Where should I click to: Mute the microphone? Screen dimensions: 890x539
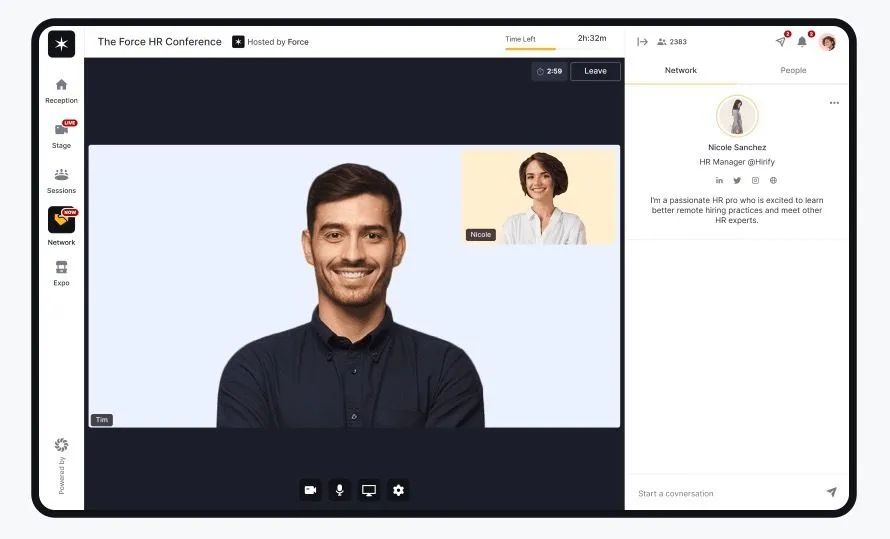pos(339,490)
